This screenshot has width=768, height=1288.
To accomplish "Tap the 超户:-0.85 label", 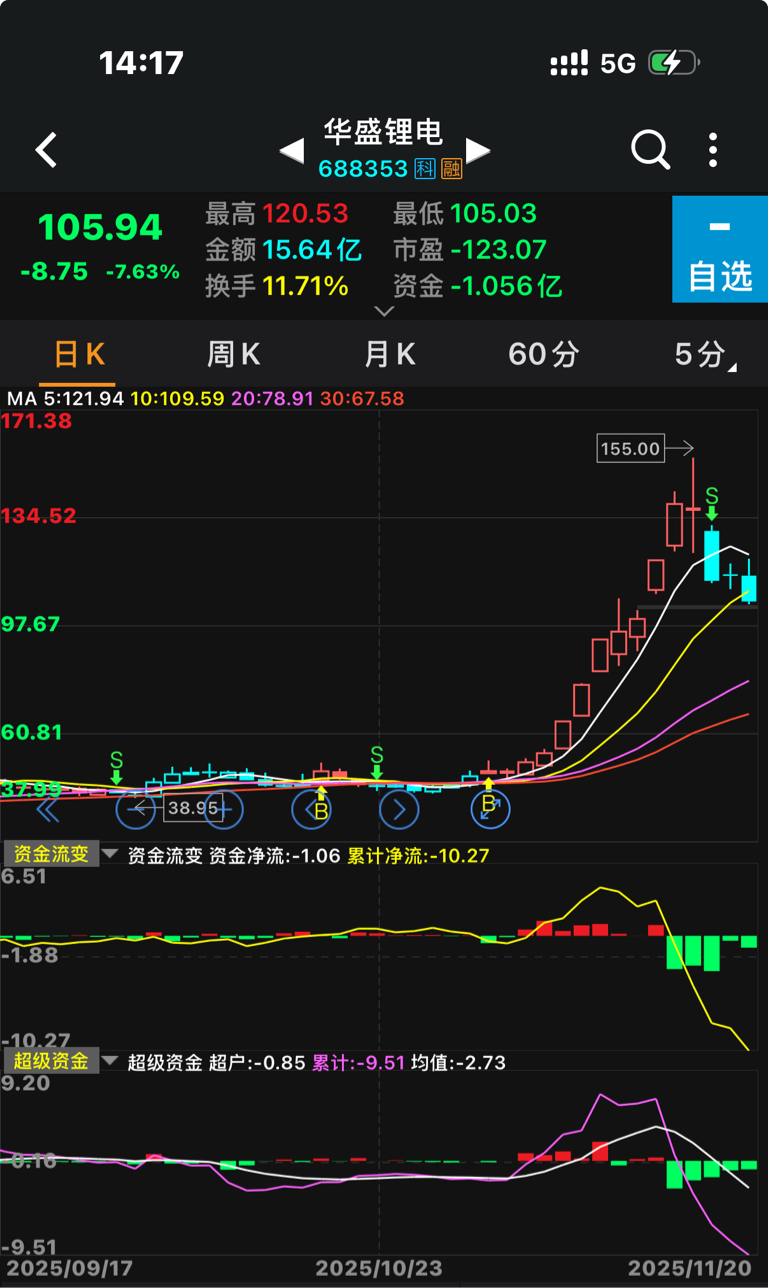I will pos(257,1062).
